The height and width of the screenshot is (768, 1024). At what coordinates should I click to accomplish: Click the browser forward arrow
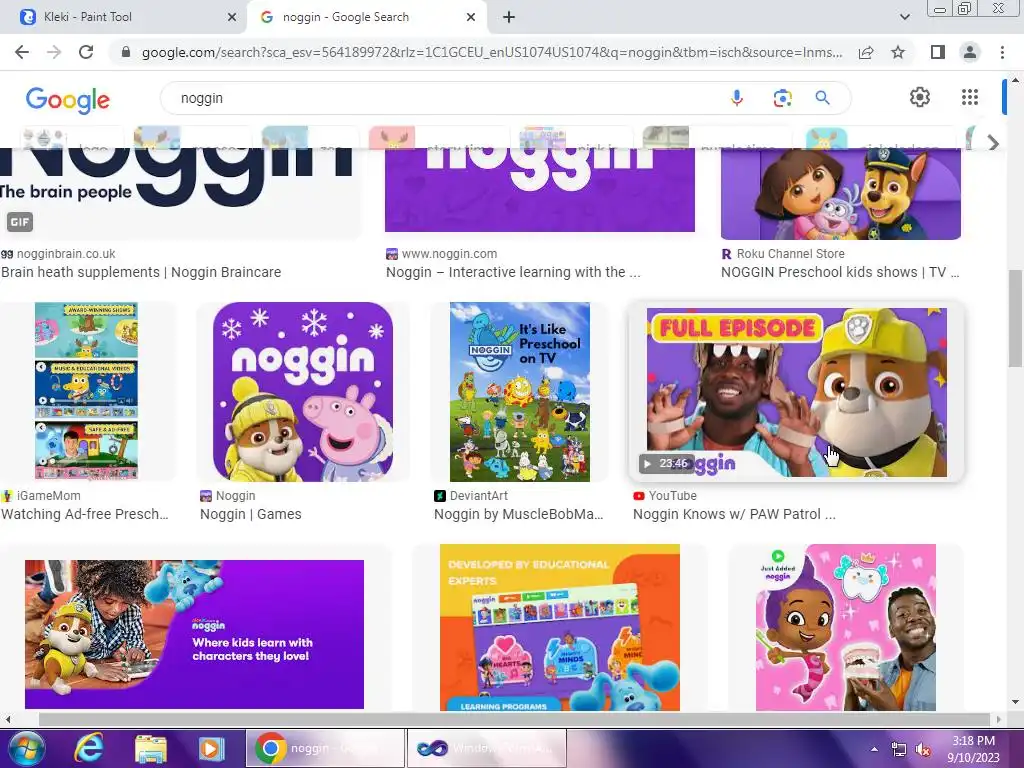[x=54, y=52]
